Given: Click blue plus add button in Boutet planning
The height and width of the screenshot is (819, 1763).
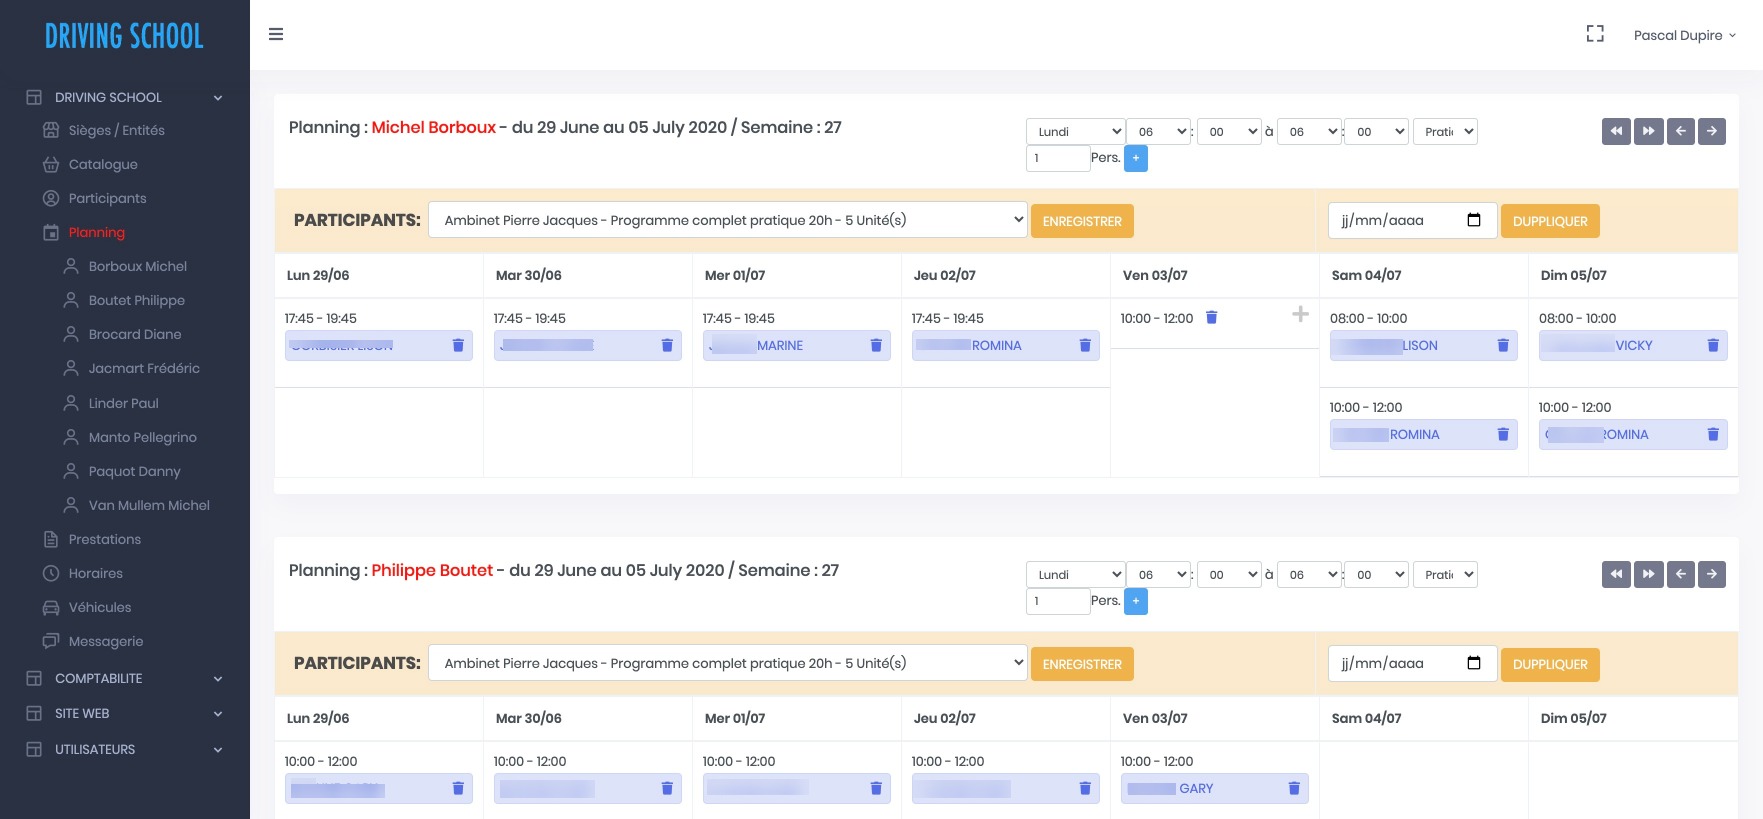Looking at the screenshot, I should click(x=1136, y=601).
